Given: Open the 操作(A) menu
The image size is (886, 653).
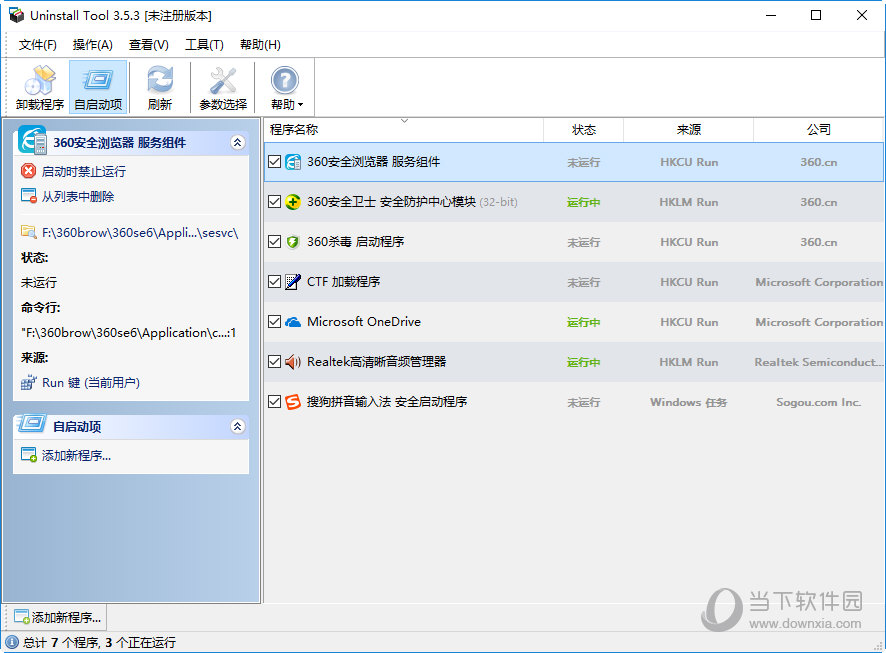Looking at the screenshot, I should 93,45.
